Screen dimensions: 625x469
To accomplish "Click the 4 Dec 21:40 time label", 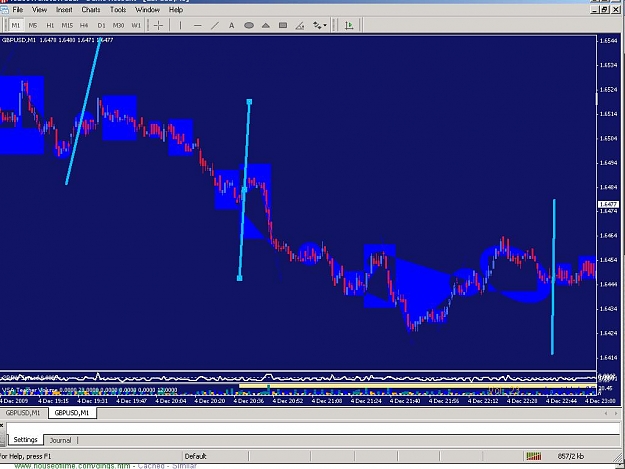I will [407, 401].
